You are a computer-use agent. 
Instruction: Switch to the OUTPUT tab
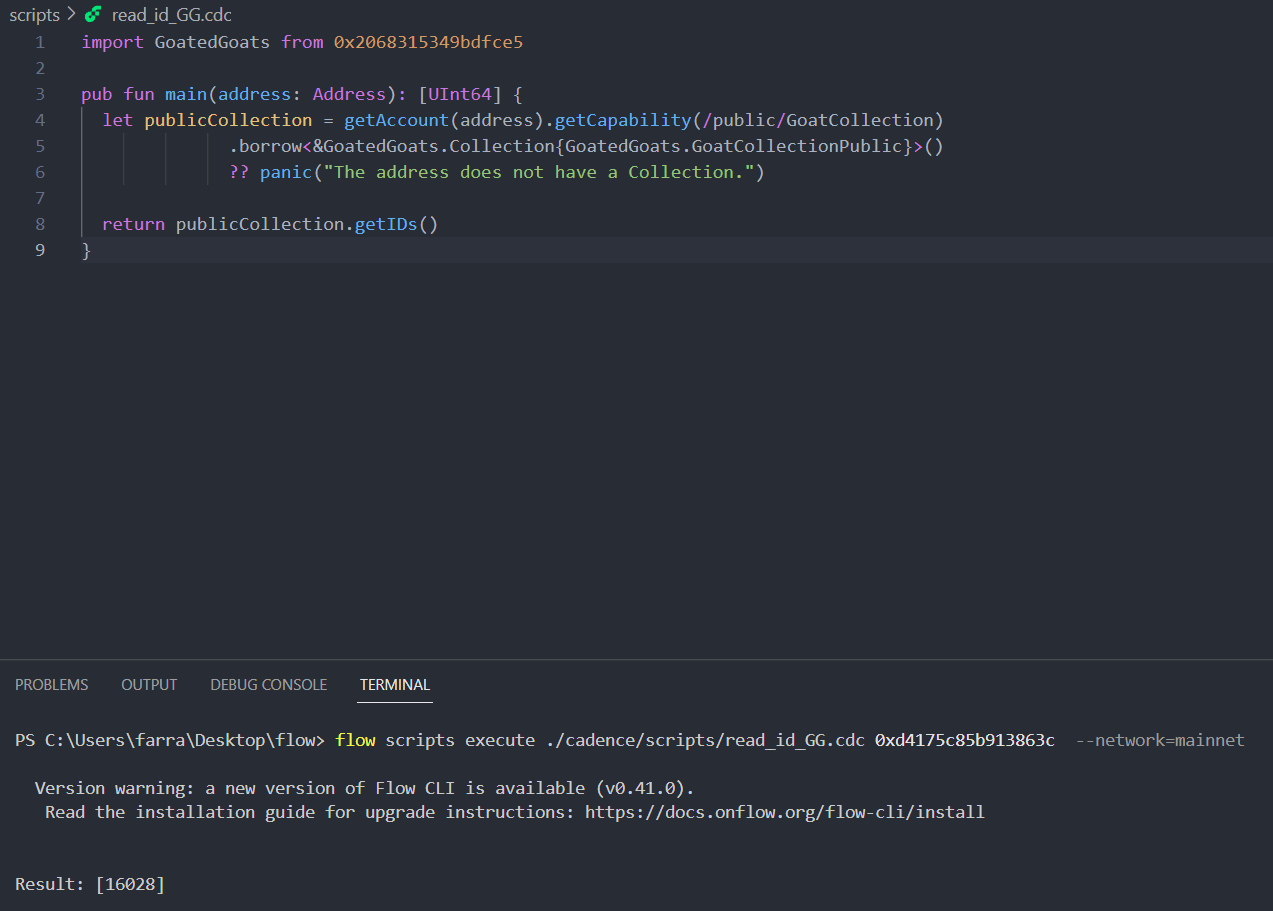149,685
